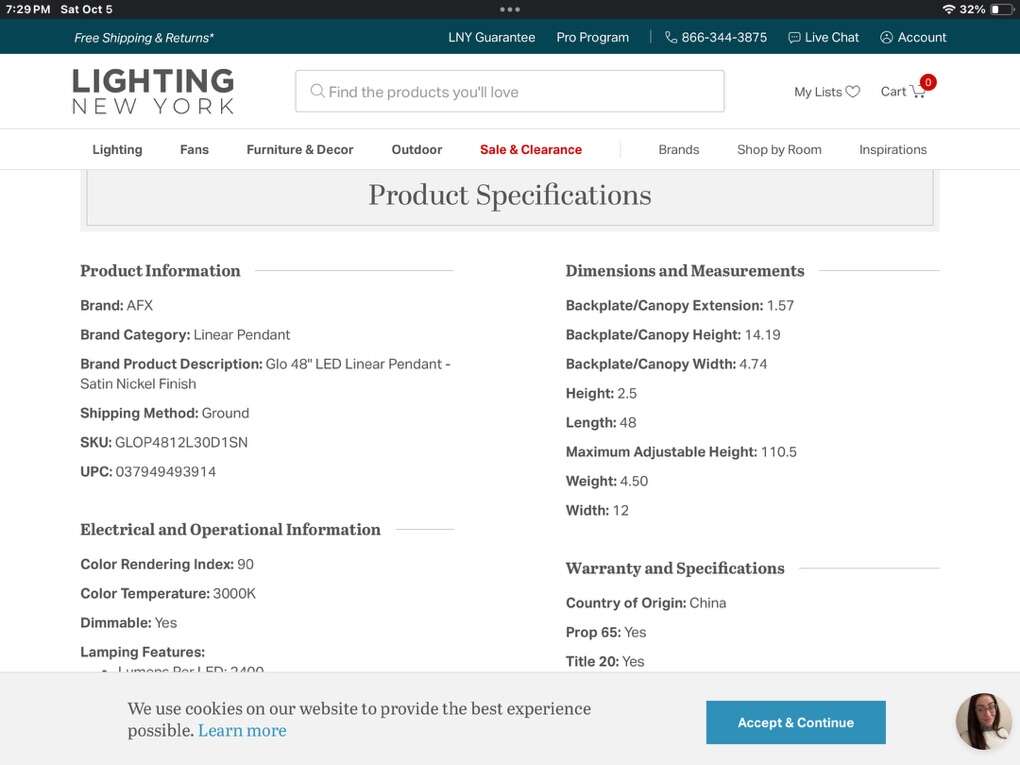Click into the product search field

520,92
